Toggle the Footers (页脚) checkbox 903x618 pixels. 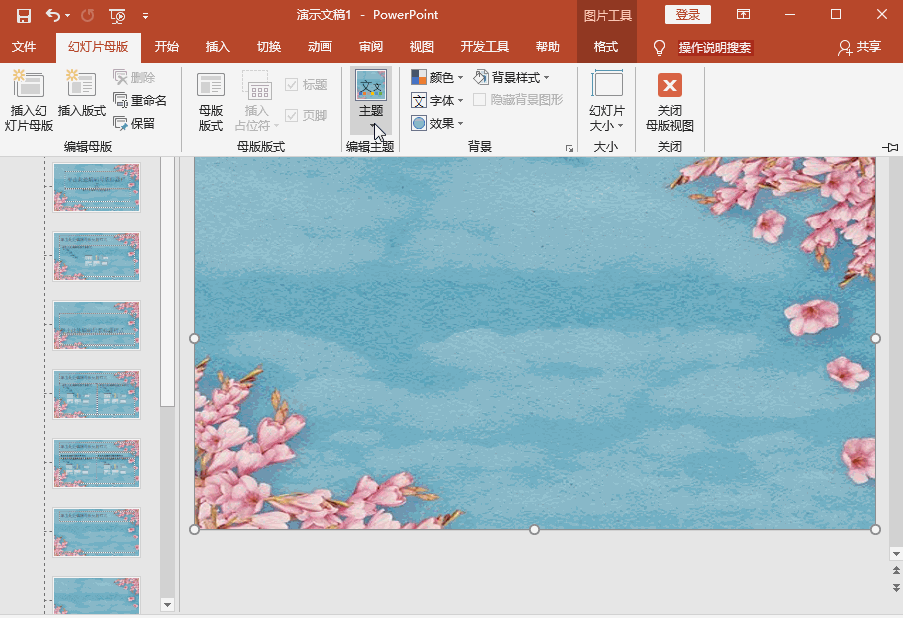click(x=291, y=115)
